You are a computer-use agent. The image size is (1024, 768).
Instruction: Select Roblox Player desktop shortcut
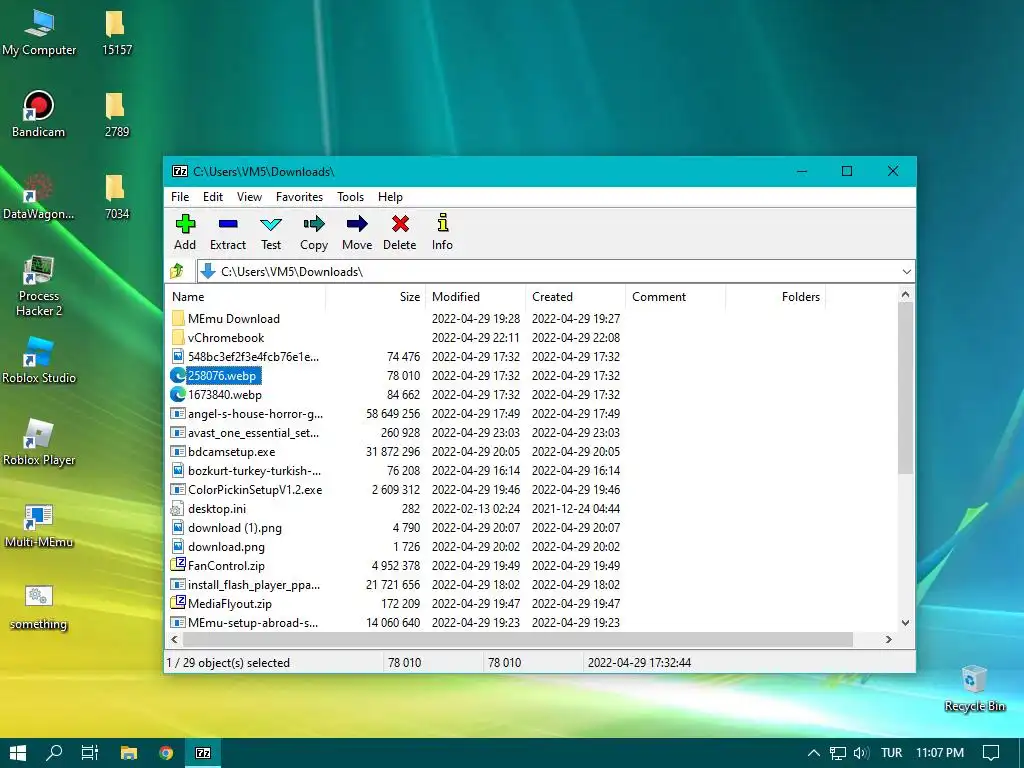click(x=39, y=443)
